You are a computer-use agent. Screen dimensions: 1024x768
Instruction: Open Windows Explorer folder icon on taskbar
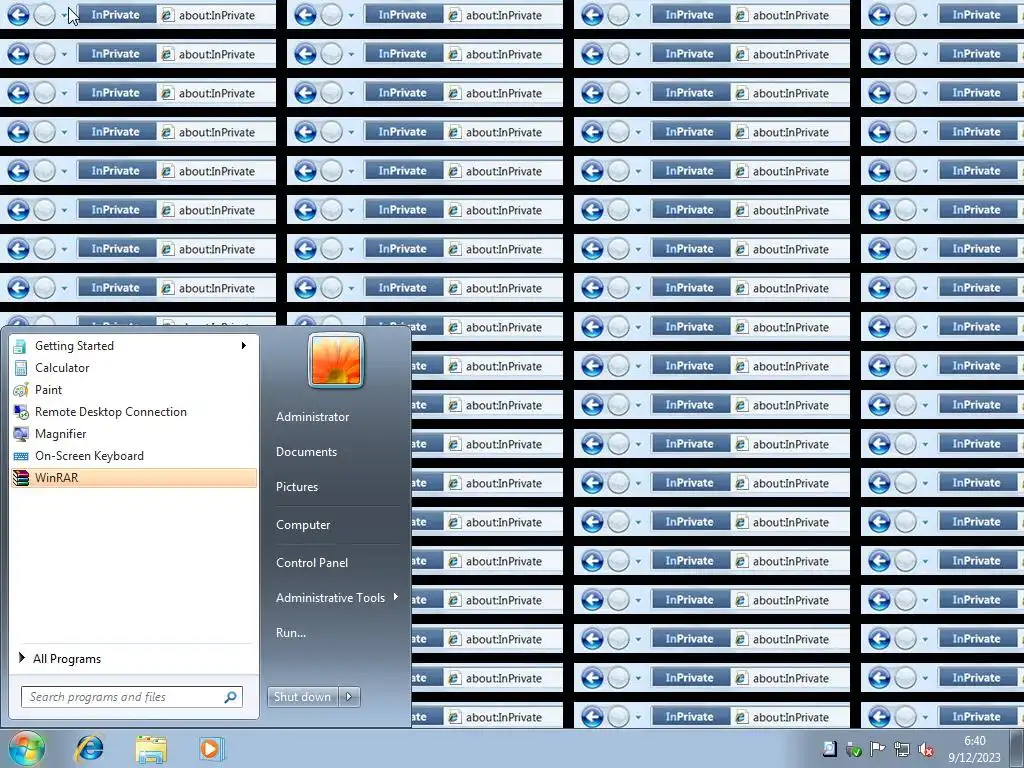(x=151, y=748)
